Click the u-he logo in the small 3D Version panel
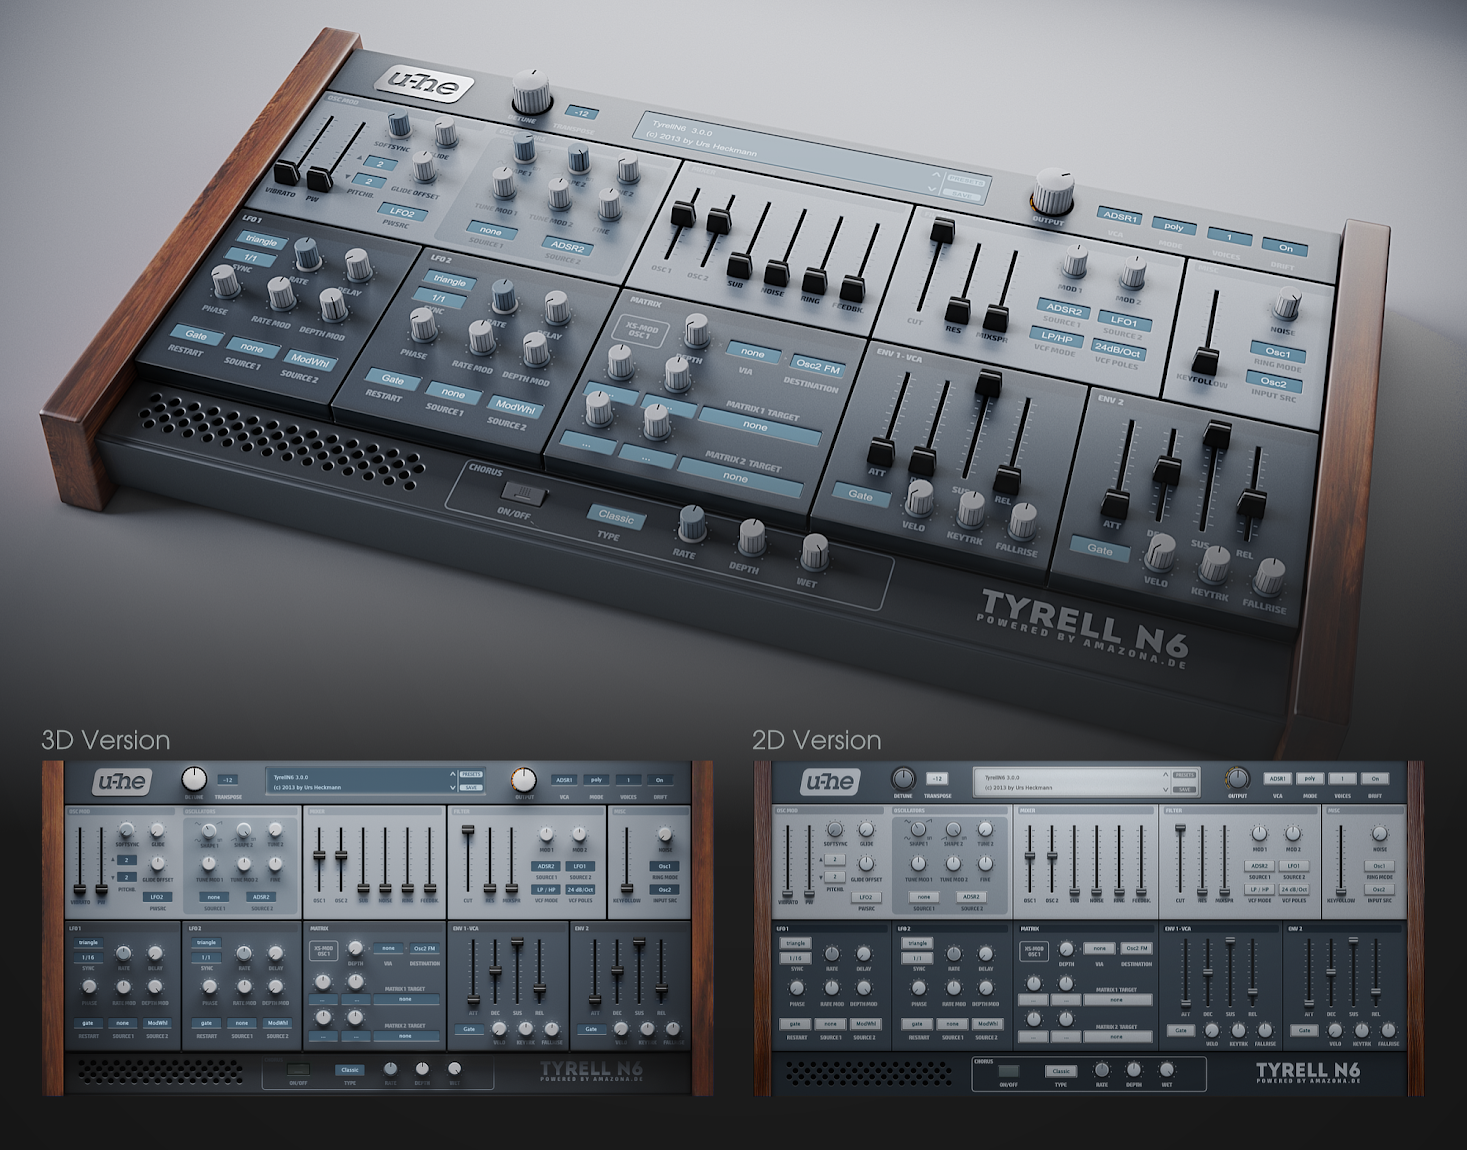This screenshot has width=1467, height=1150. pos(122,781)
